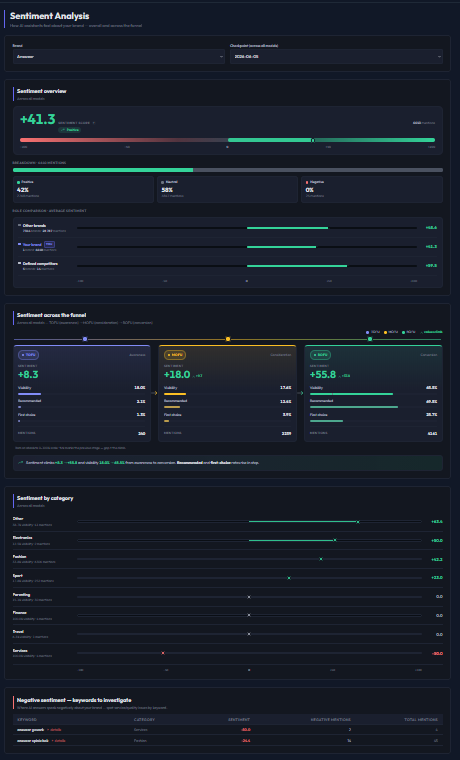Click the Sport category row label
Viewport: 460px width, 760px height.
17,575
